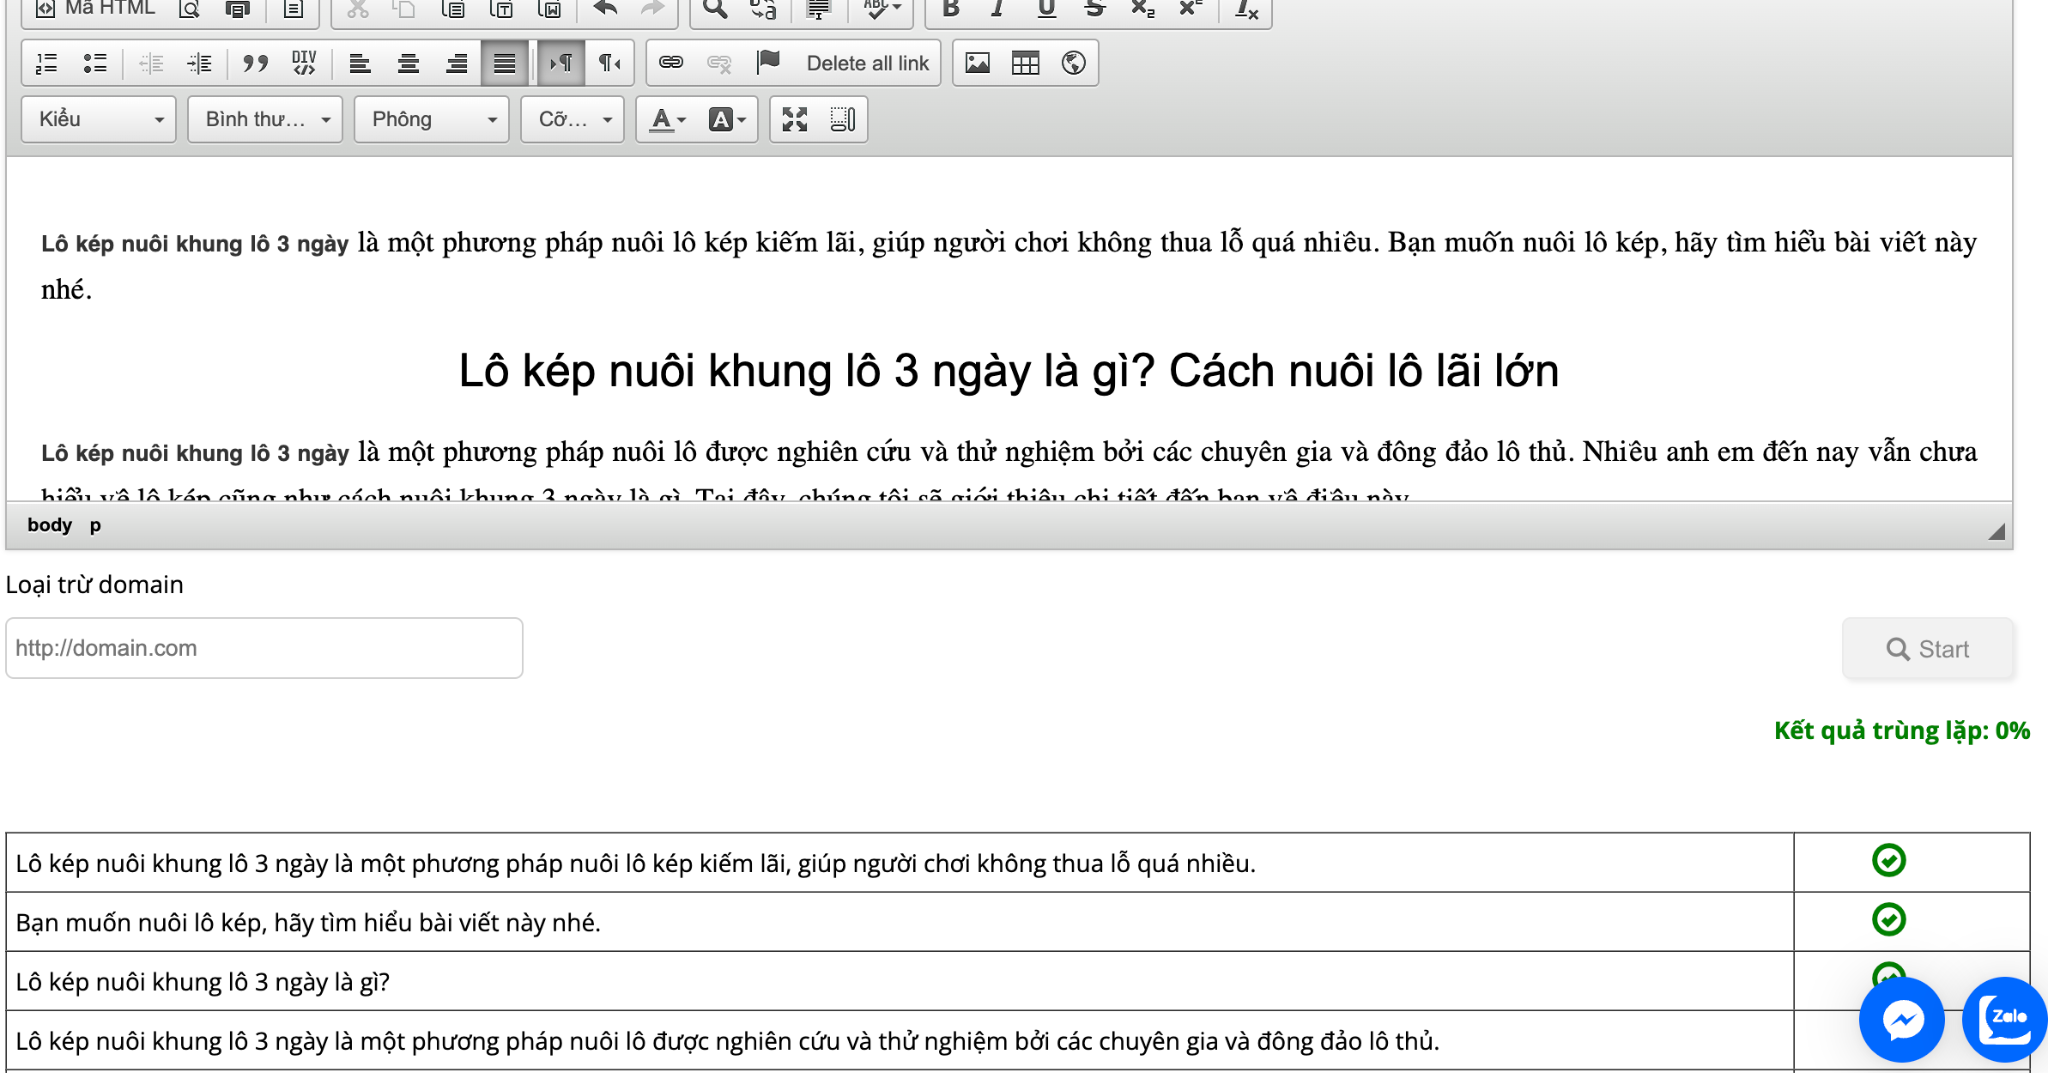The width and height of the screenshot is (2048, 1073).
Task: Insert an anchor with the flag icon
Action: pyautogui.click(x=768, y=63)
